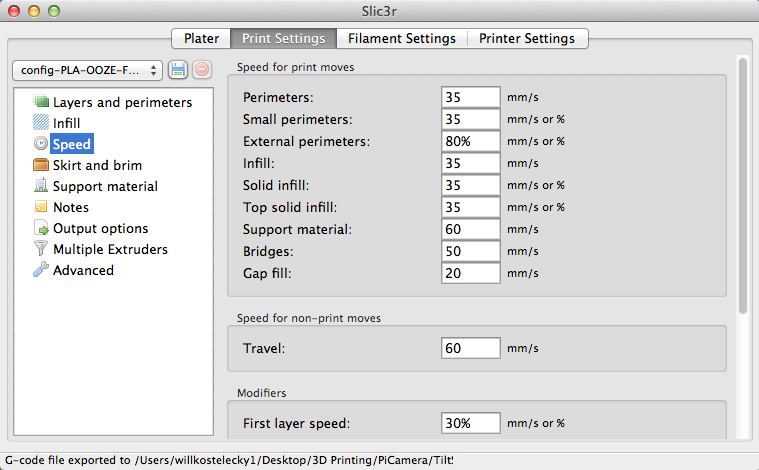Click the Advanced wrench icon
This screenshot has height=470, width=759.
pos(41,270)
